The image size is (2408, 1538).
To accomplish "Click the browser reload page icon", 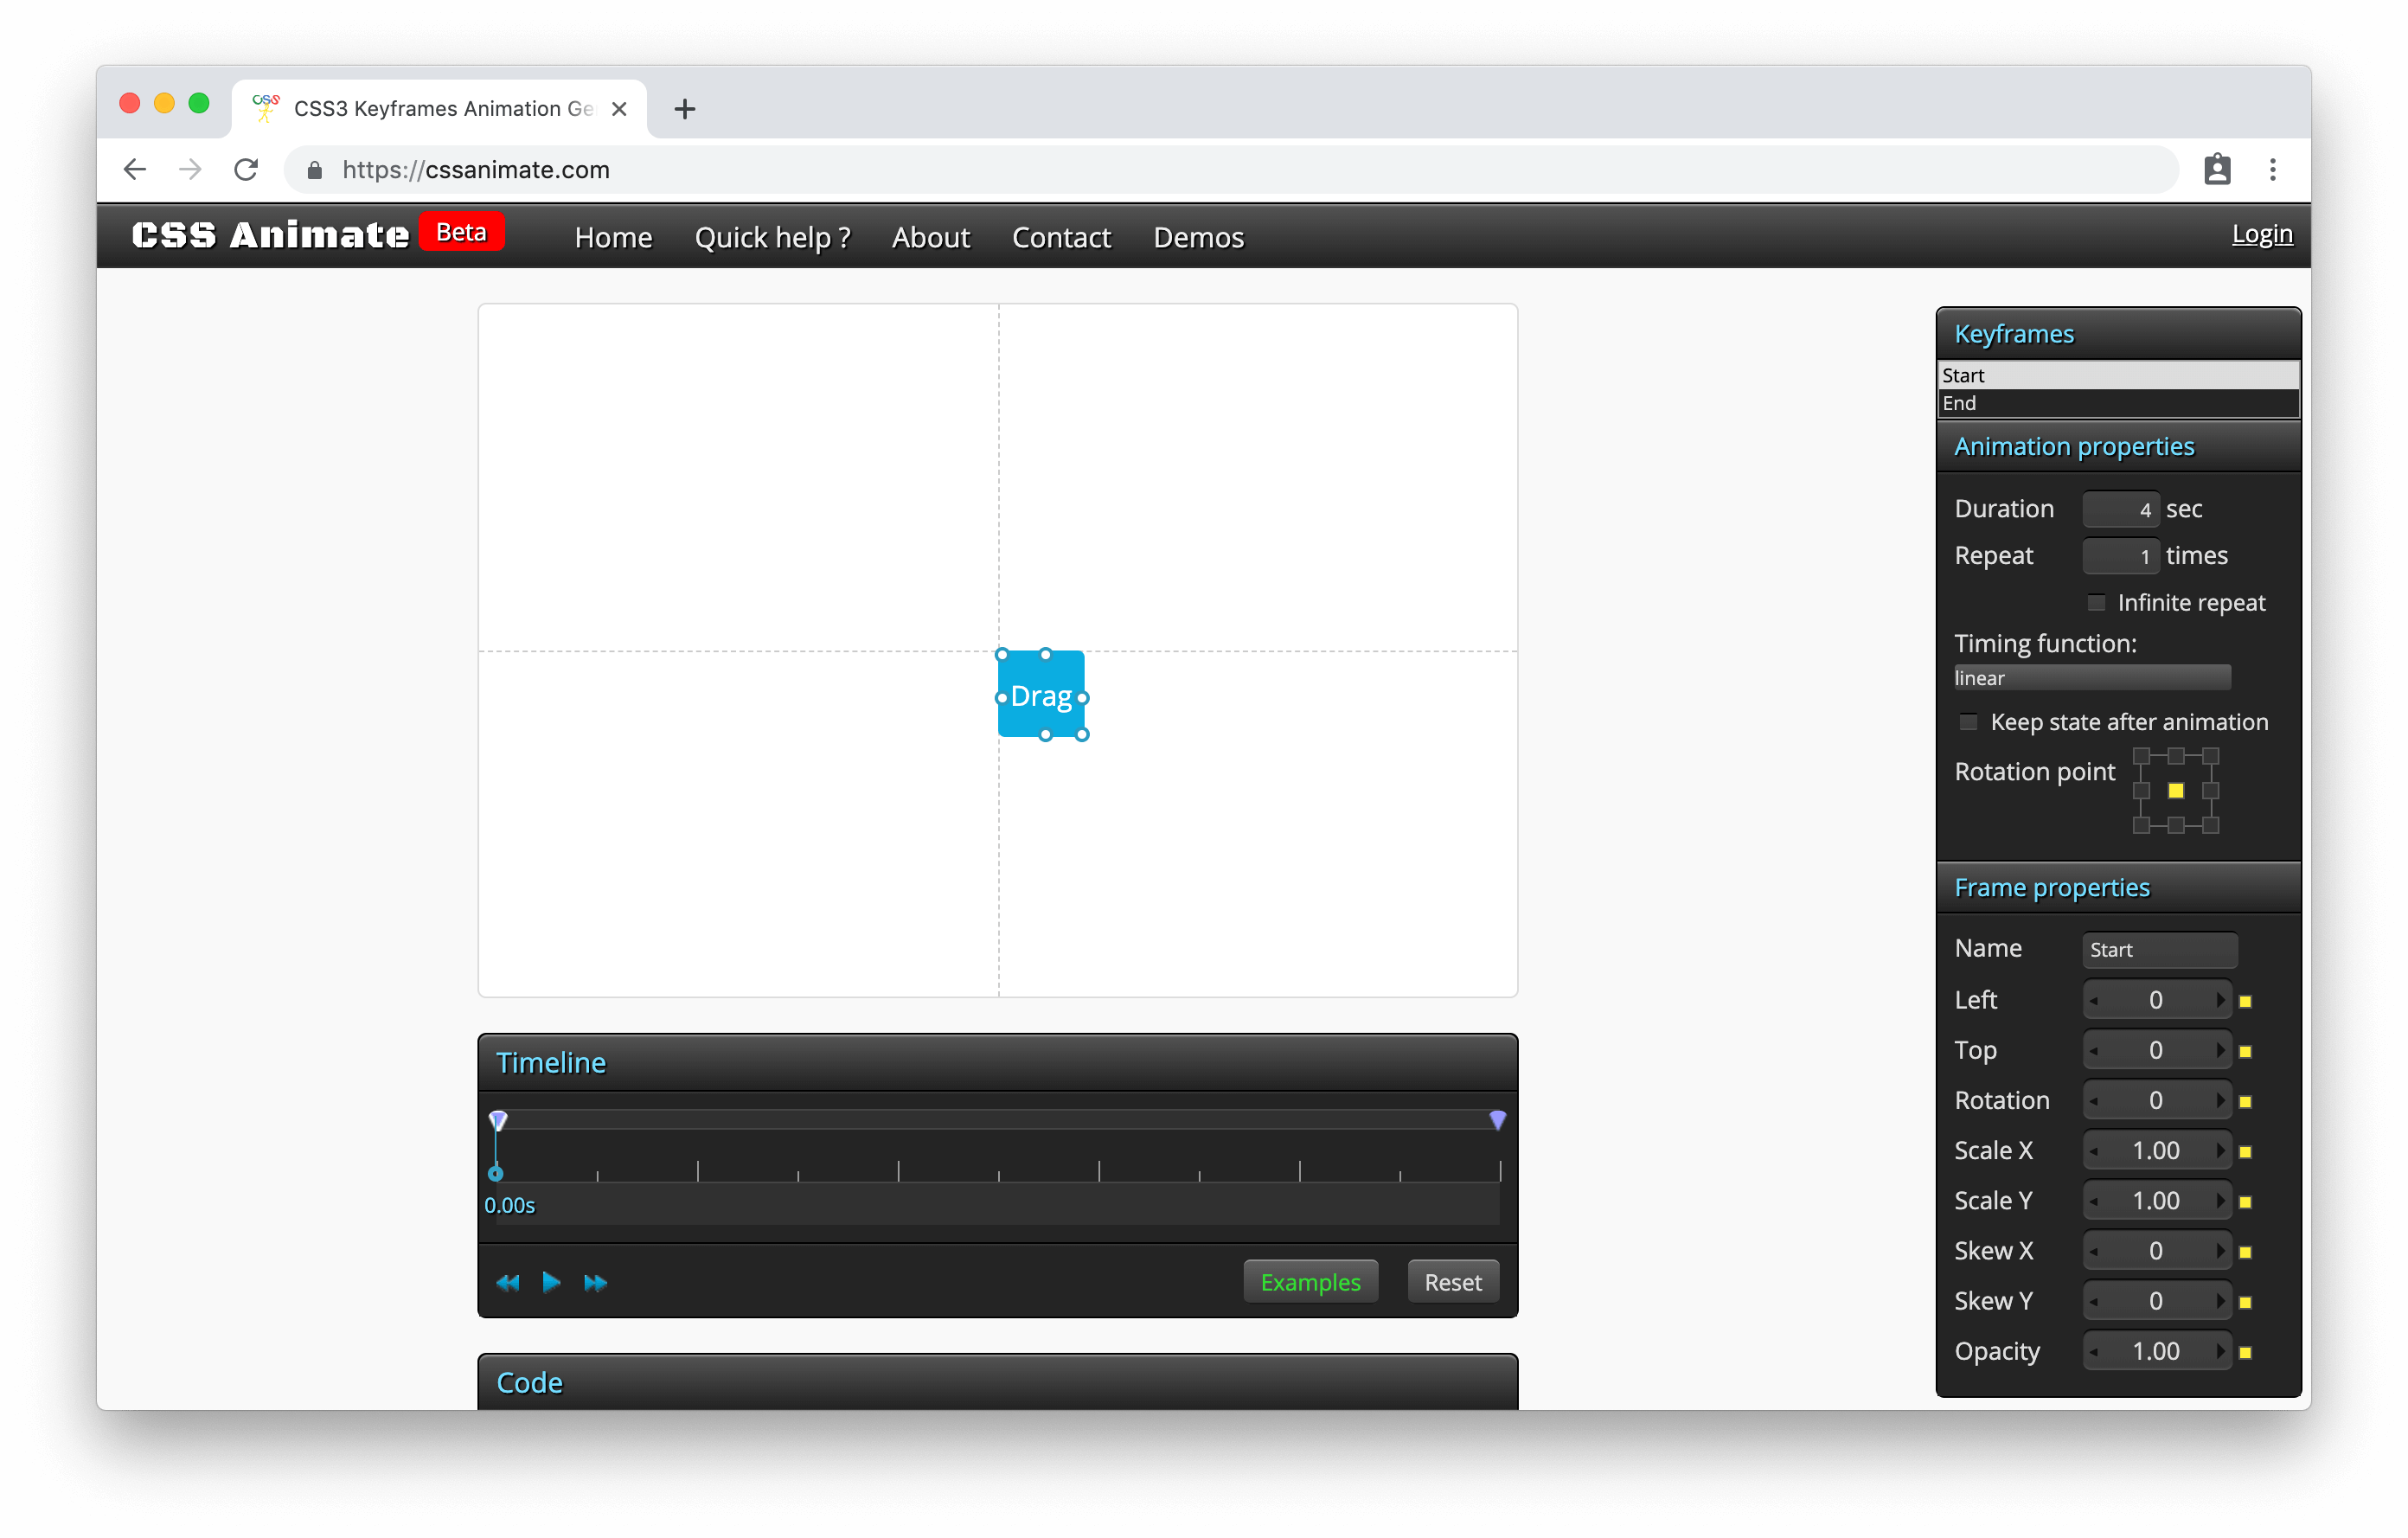I will tap(246, 170).
